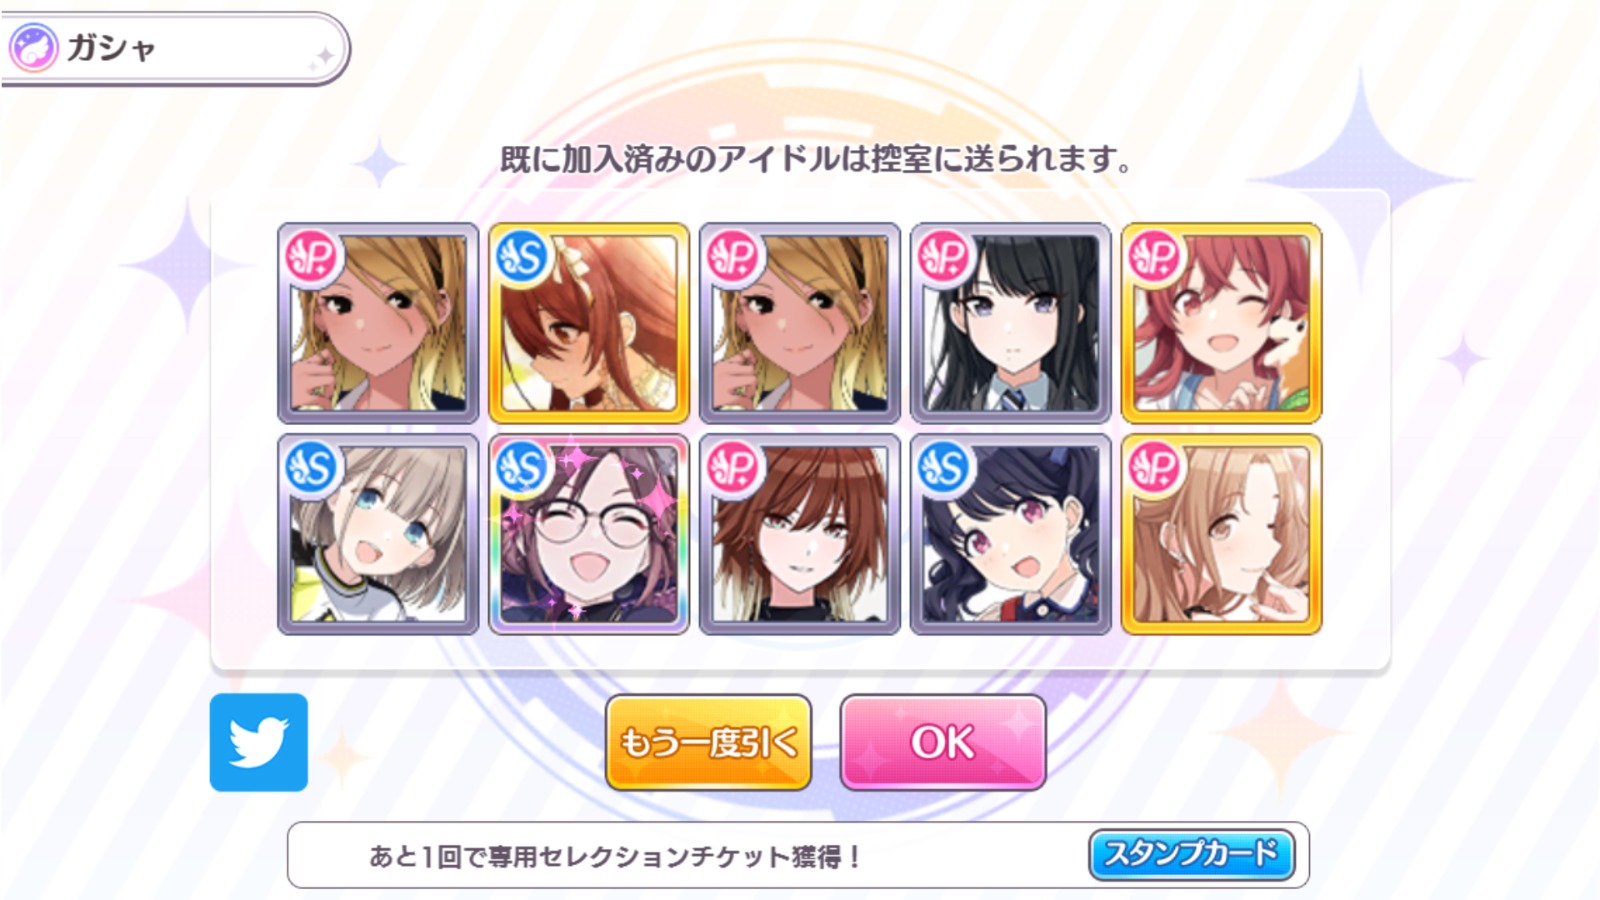
Task: Share the gacha results on Twitter
Action: (x=259, y=742)
